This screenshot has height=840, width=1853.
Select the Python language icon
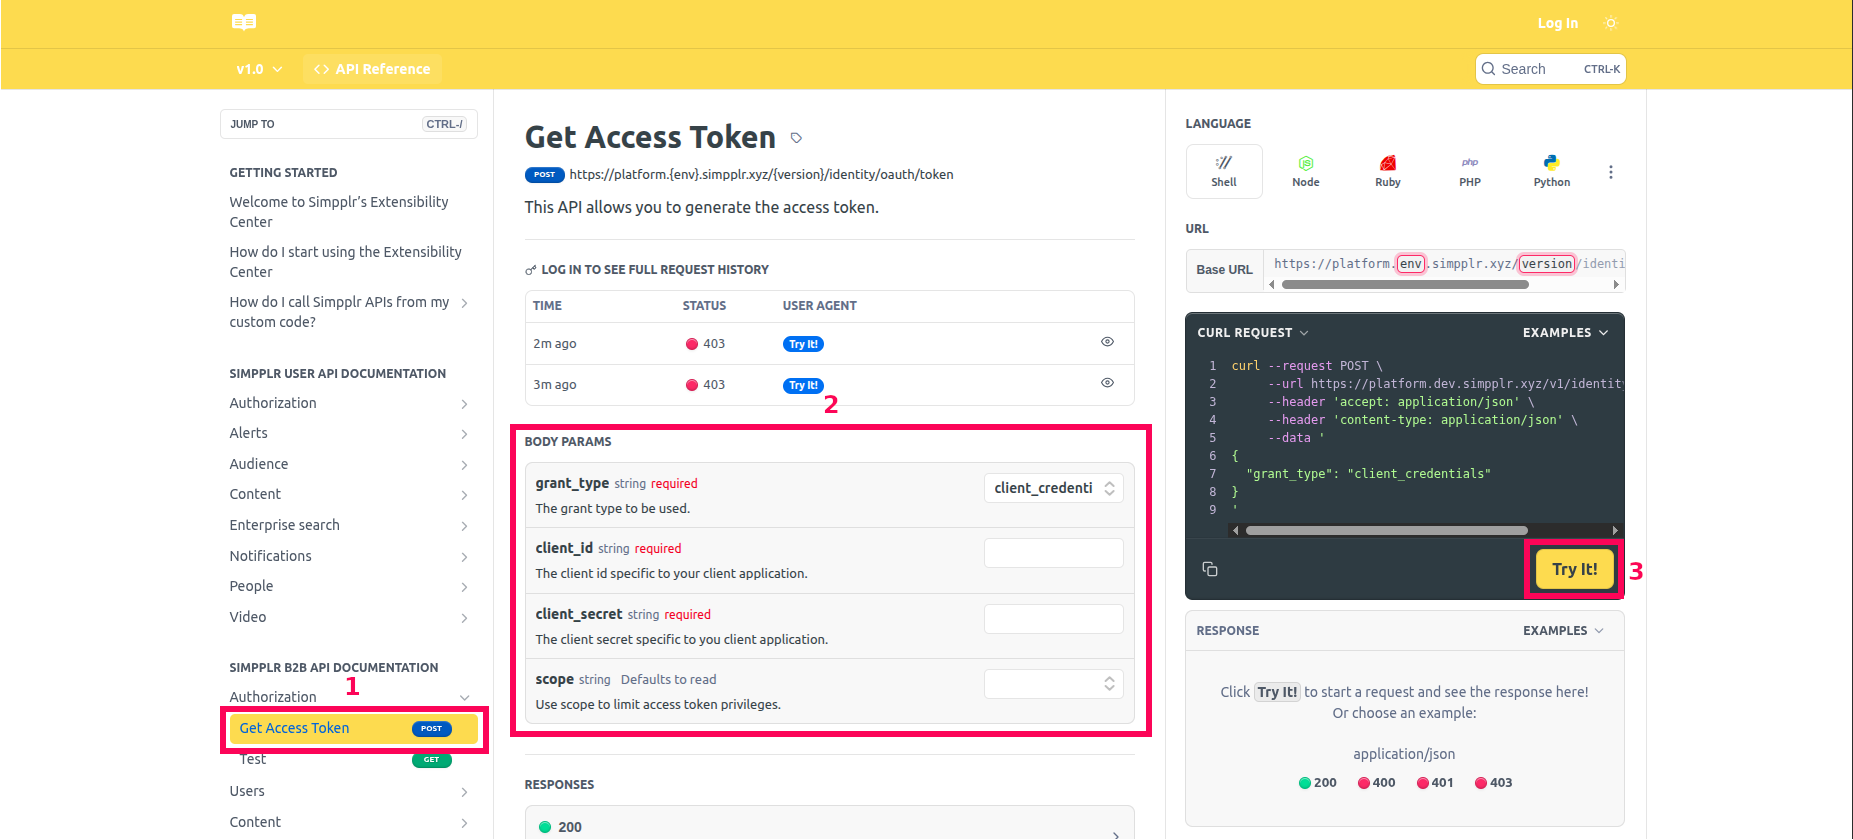1552,171
